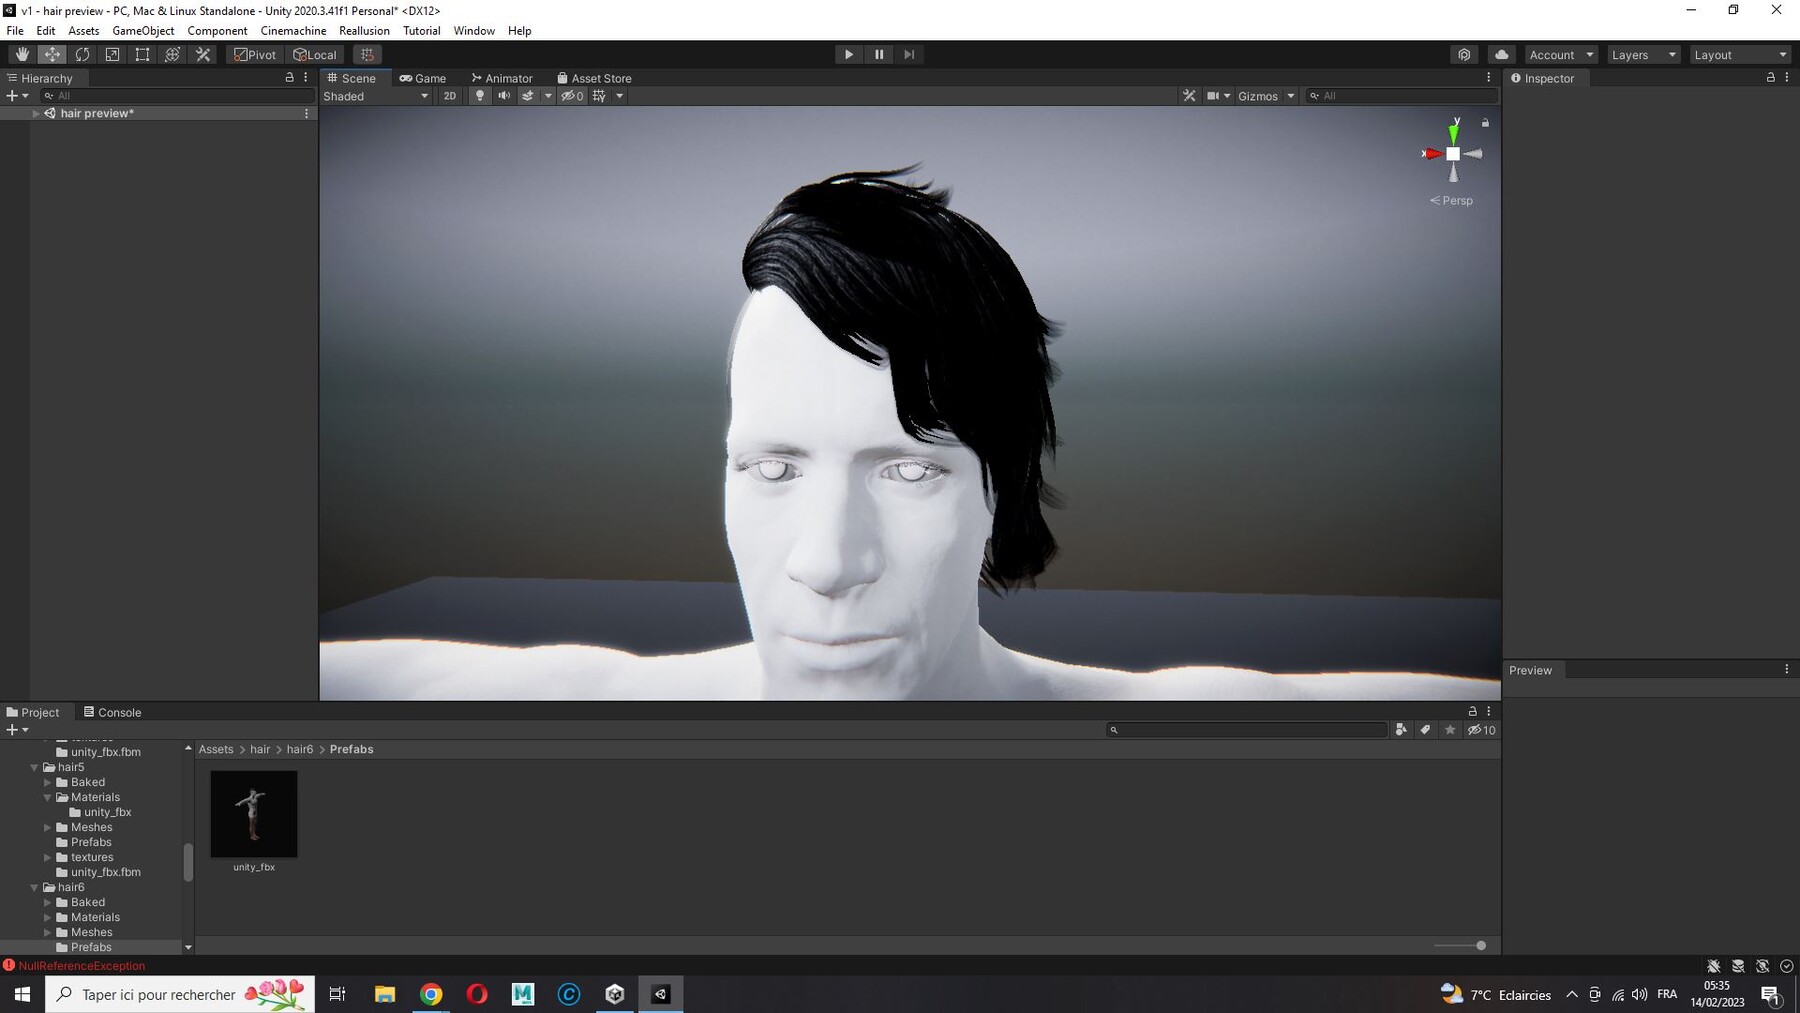The height and width of the screenshot is (1013, 1800).
Task: Toggle hidden packages visibility count
Action: 1482,730
